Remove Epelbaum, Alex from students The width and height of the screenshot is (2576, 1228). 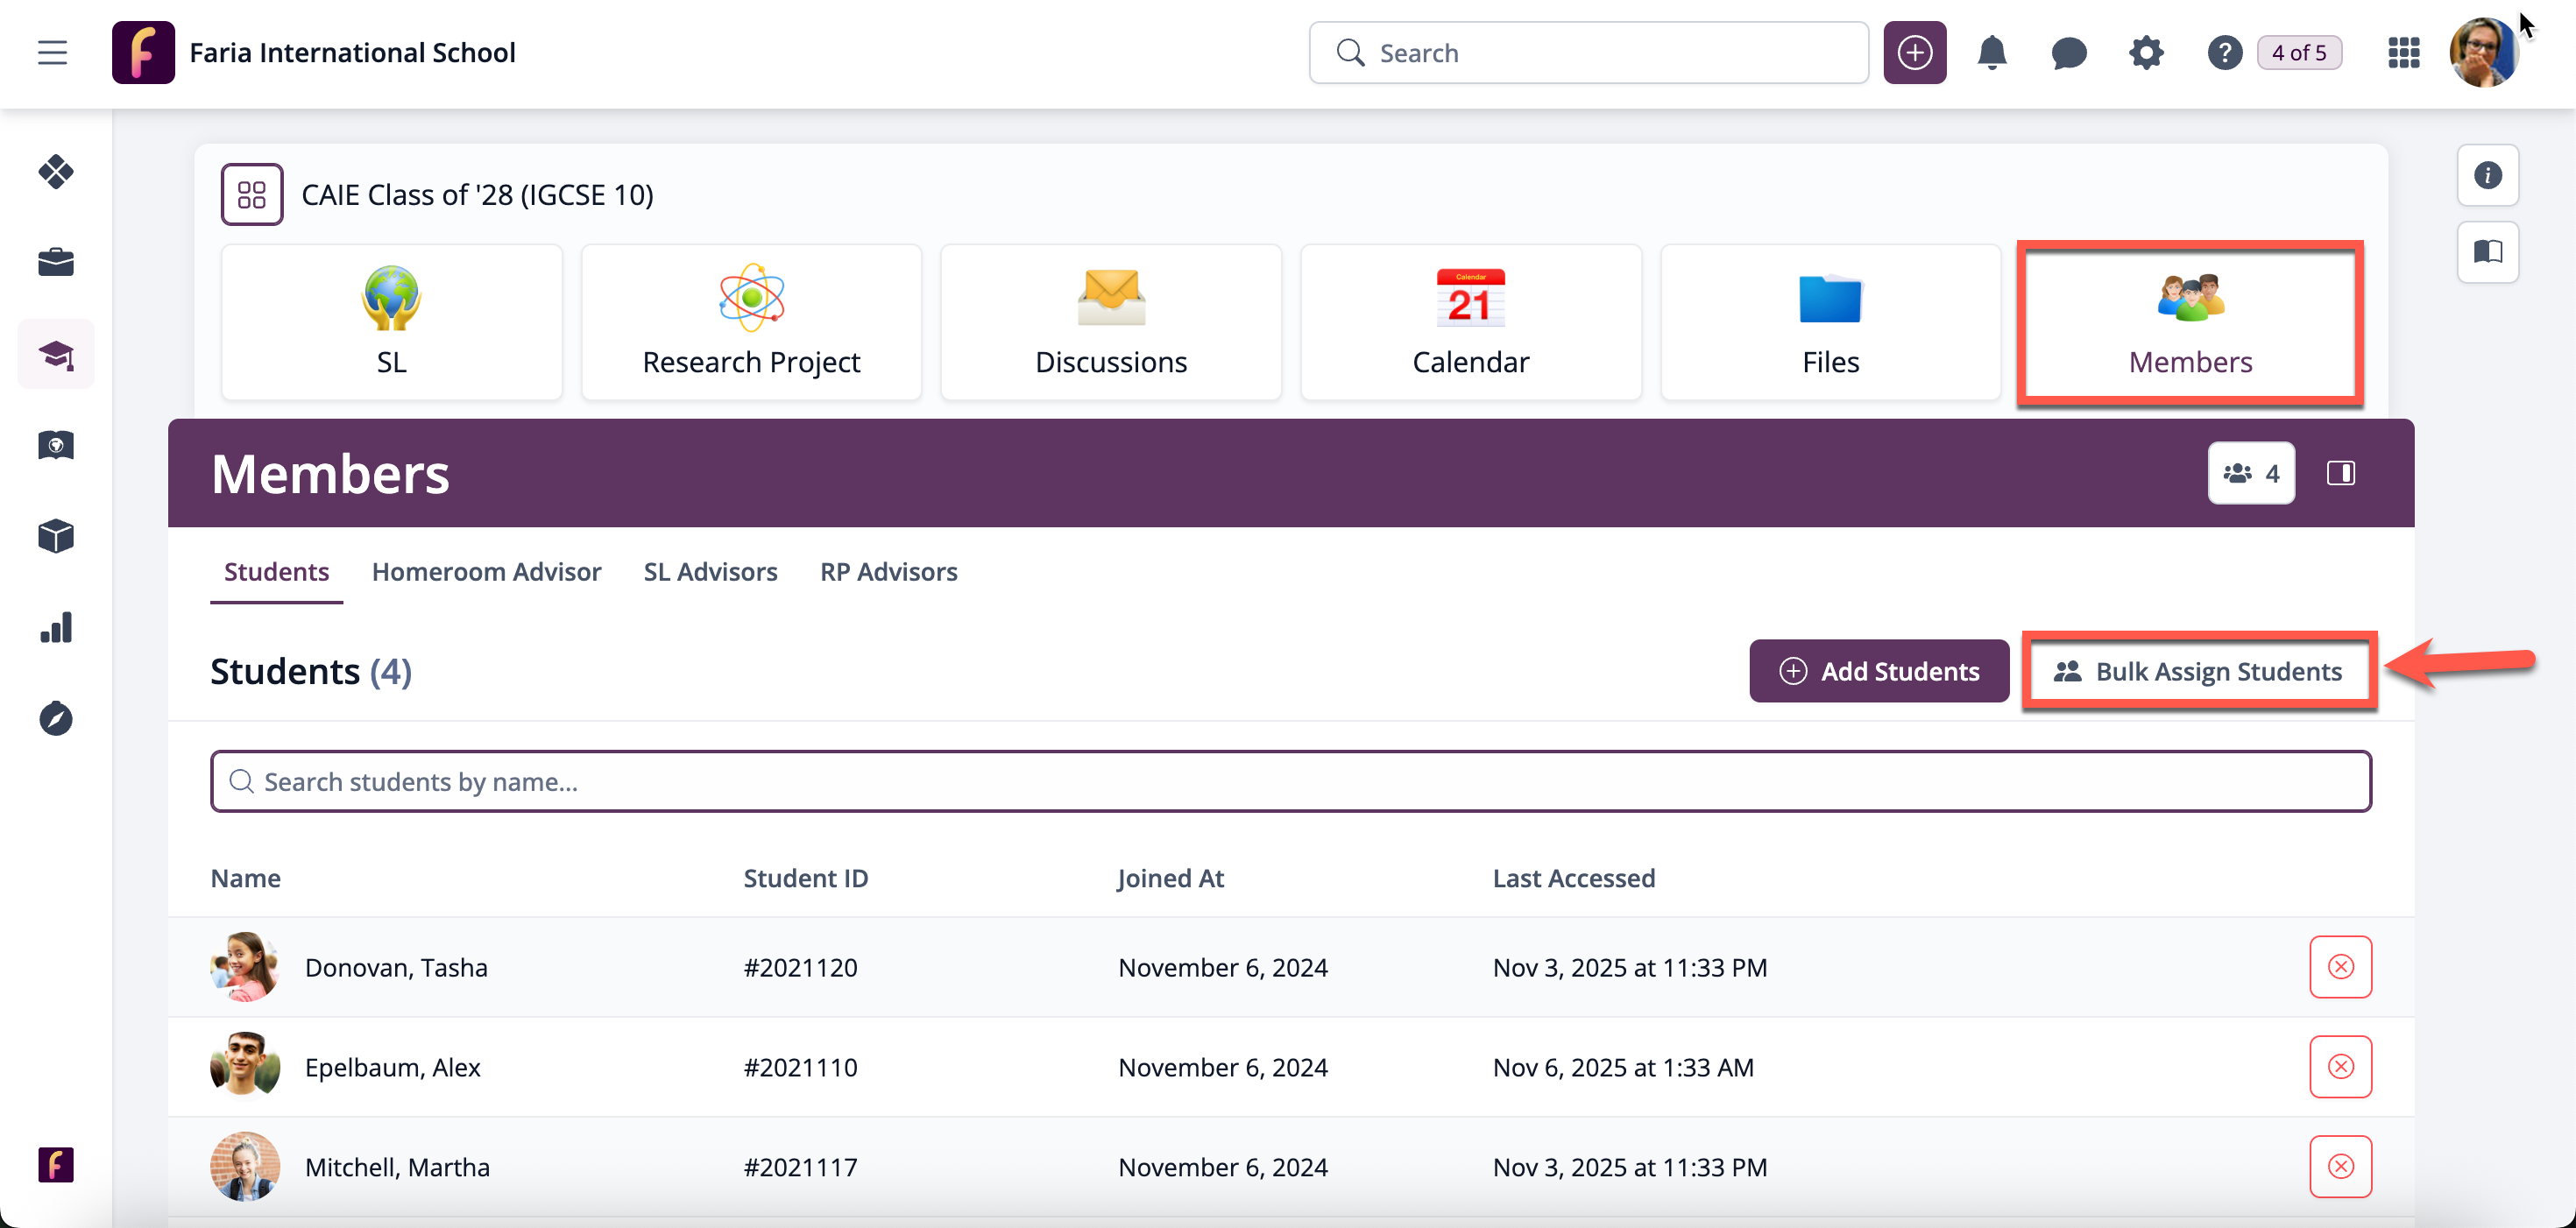point(2340,1067)
